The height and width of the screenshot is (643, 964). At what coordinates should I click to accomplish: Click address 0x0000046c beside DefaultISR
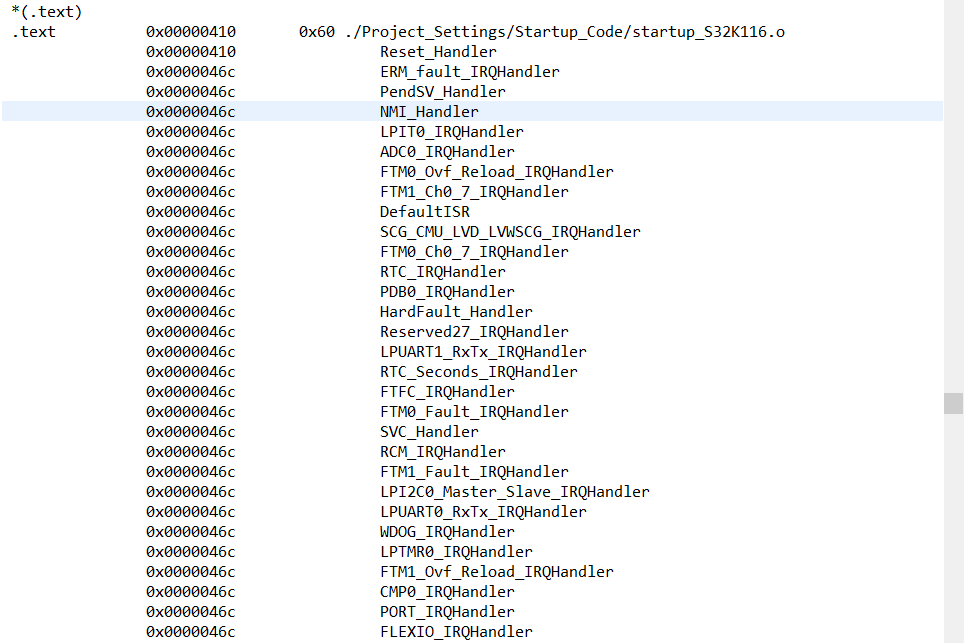[x=191, y=212]
